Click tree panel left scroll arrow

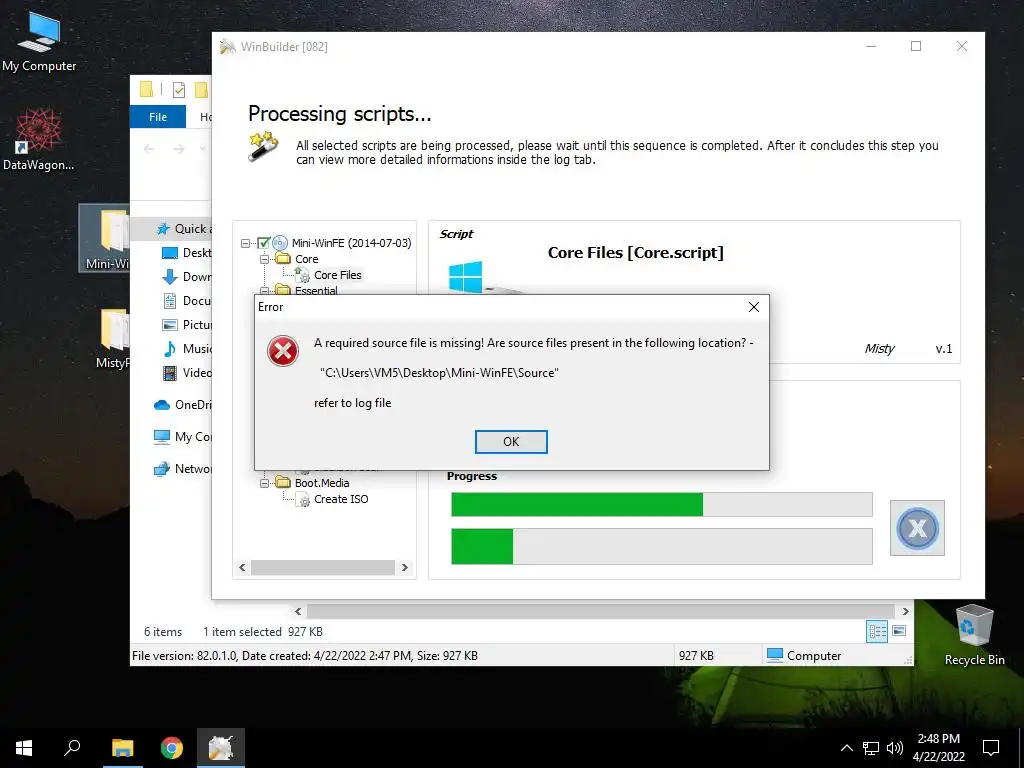point(242,568)
